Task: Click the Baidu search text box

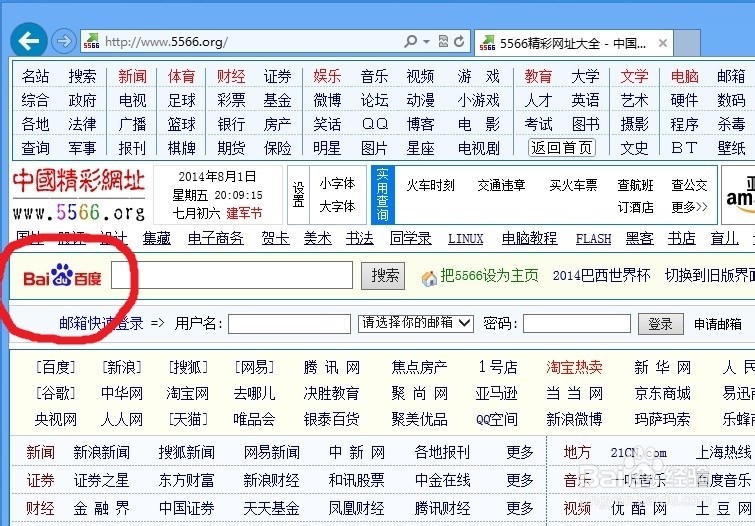Action: [232, 275]
